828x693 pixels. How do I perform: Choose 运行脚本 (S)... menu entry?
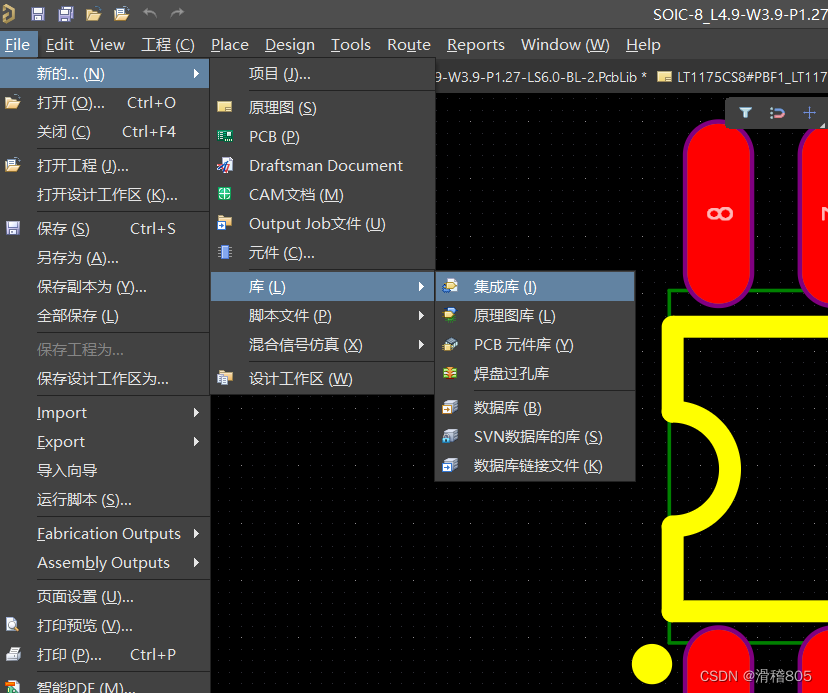pyautogui.click(x=105, y=500)
